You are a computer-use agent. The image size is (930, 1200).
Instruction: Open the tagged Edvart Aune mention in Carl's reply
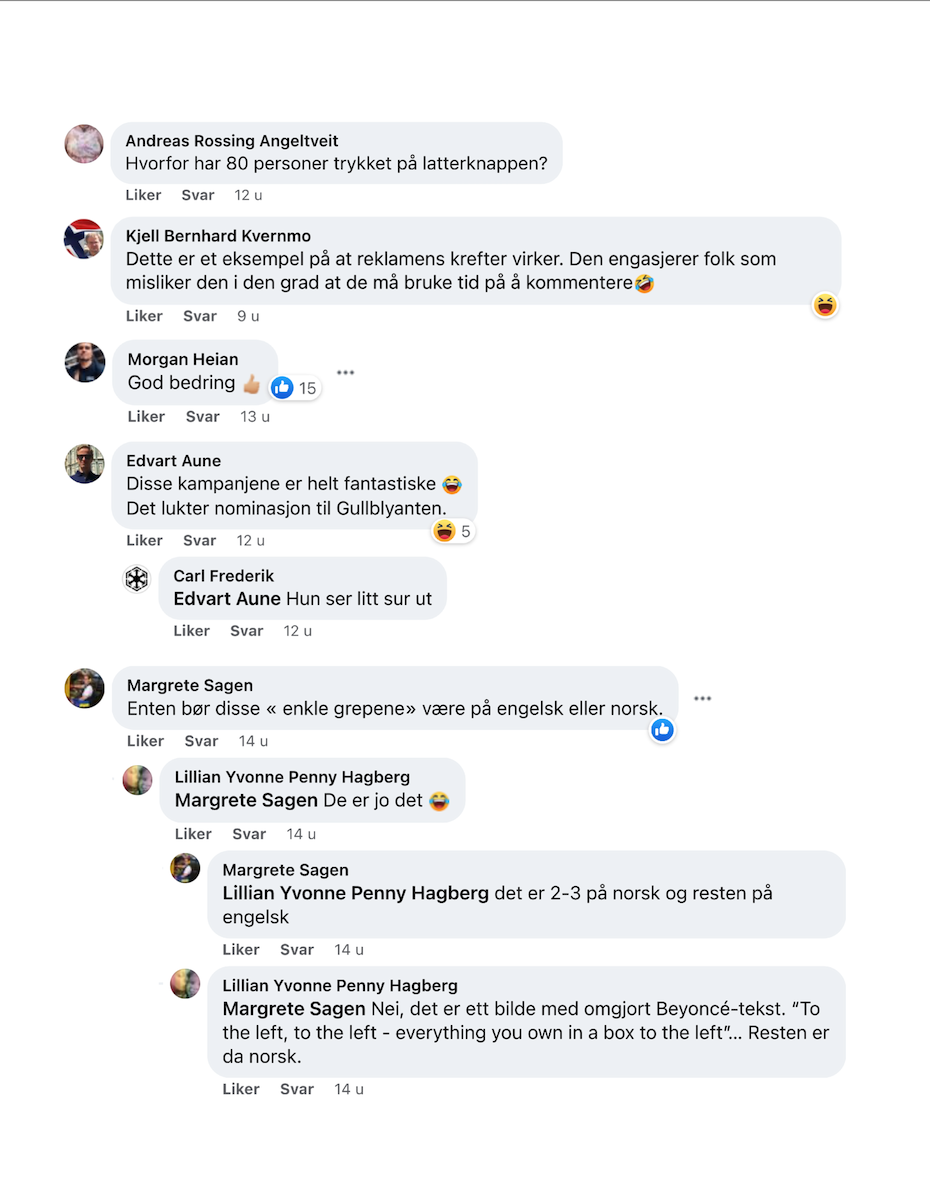tap(228, 599)
